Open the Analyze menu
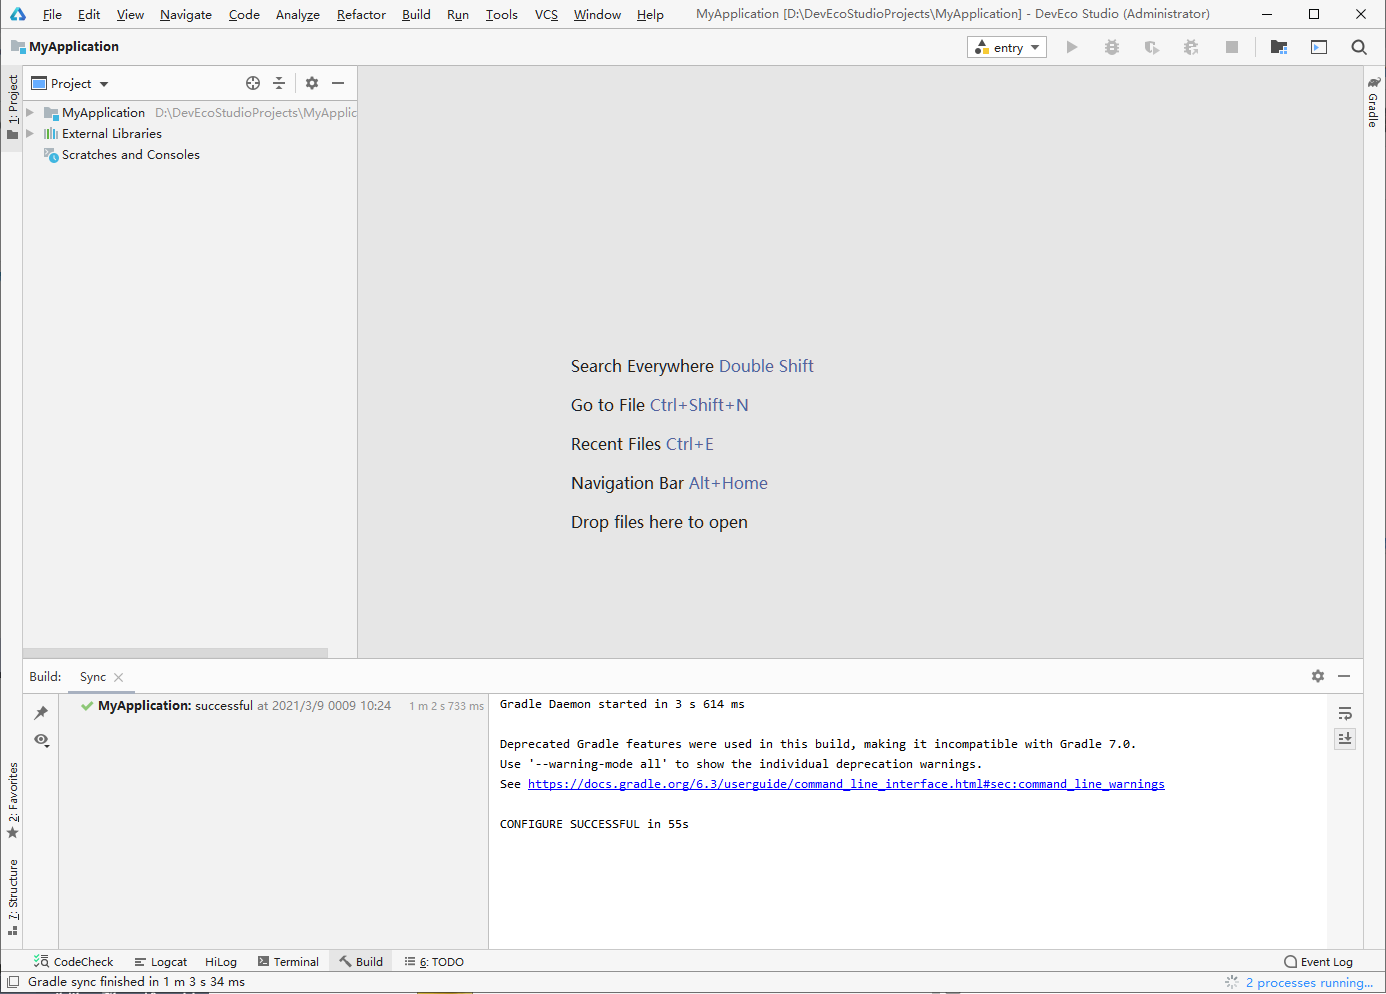 tap(298, 14)
